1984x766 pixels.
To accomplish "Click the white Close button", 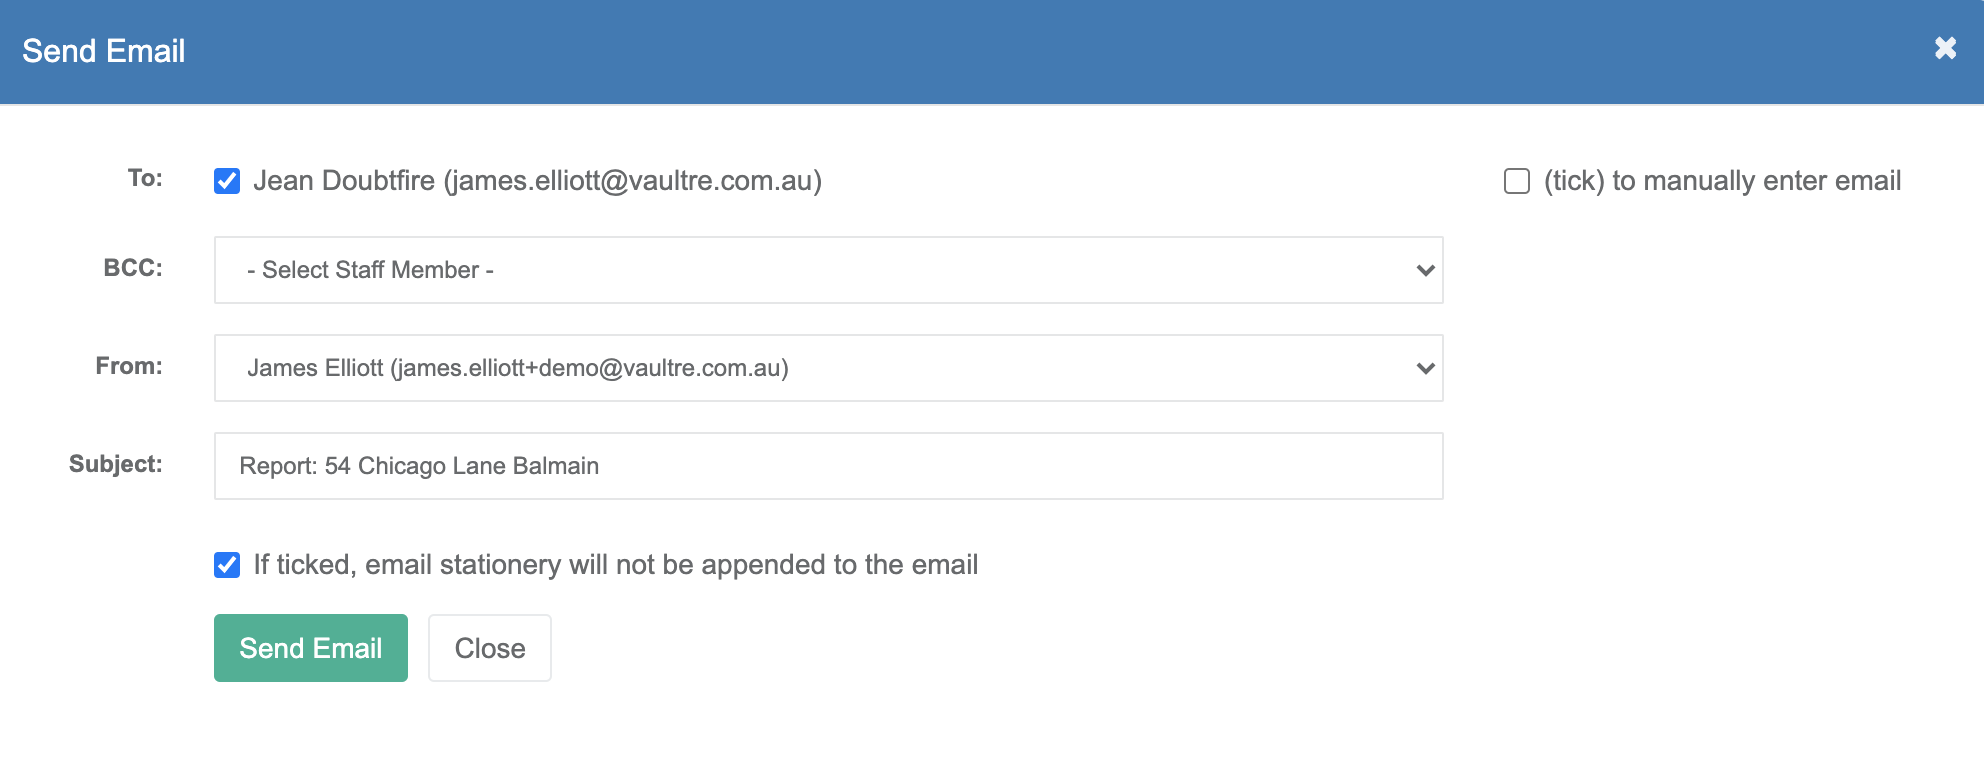I will tap(490, 648).
